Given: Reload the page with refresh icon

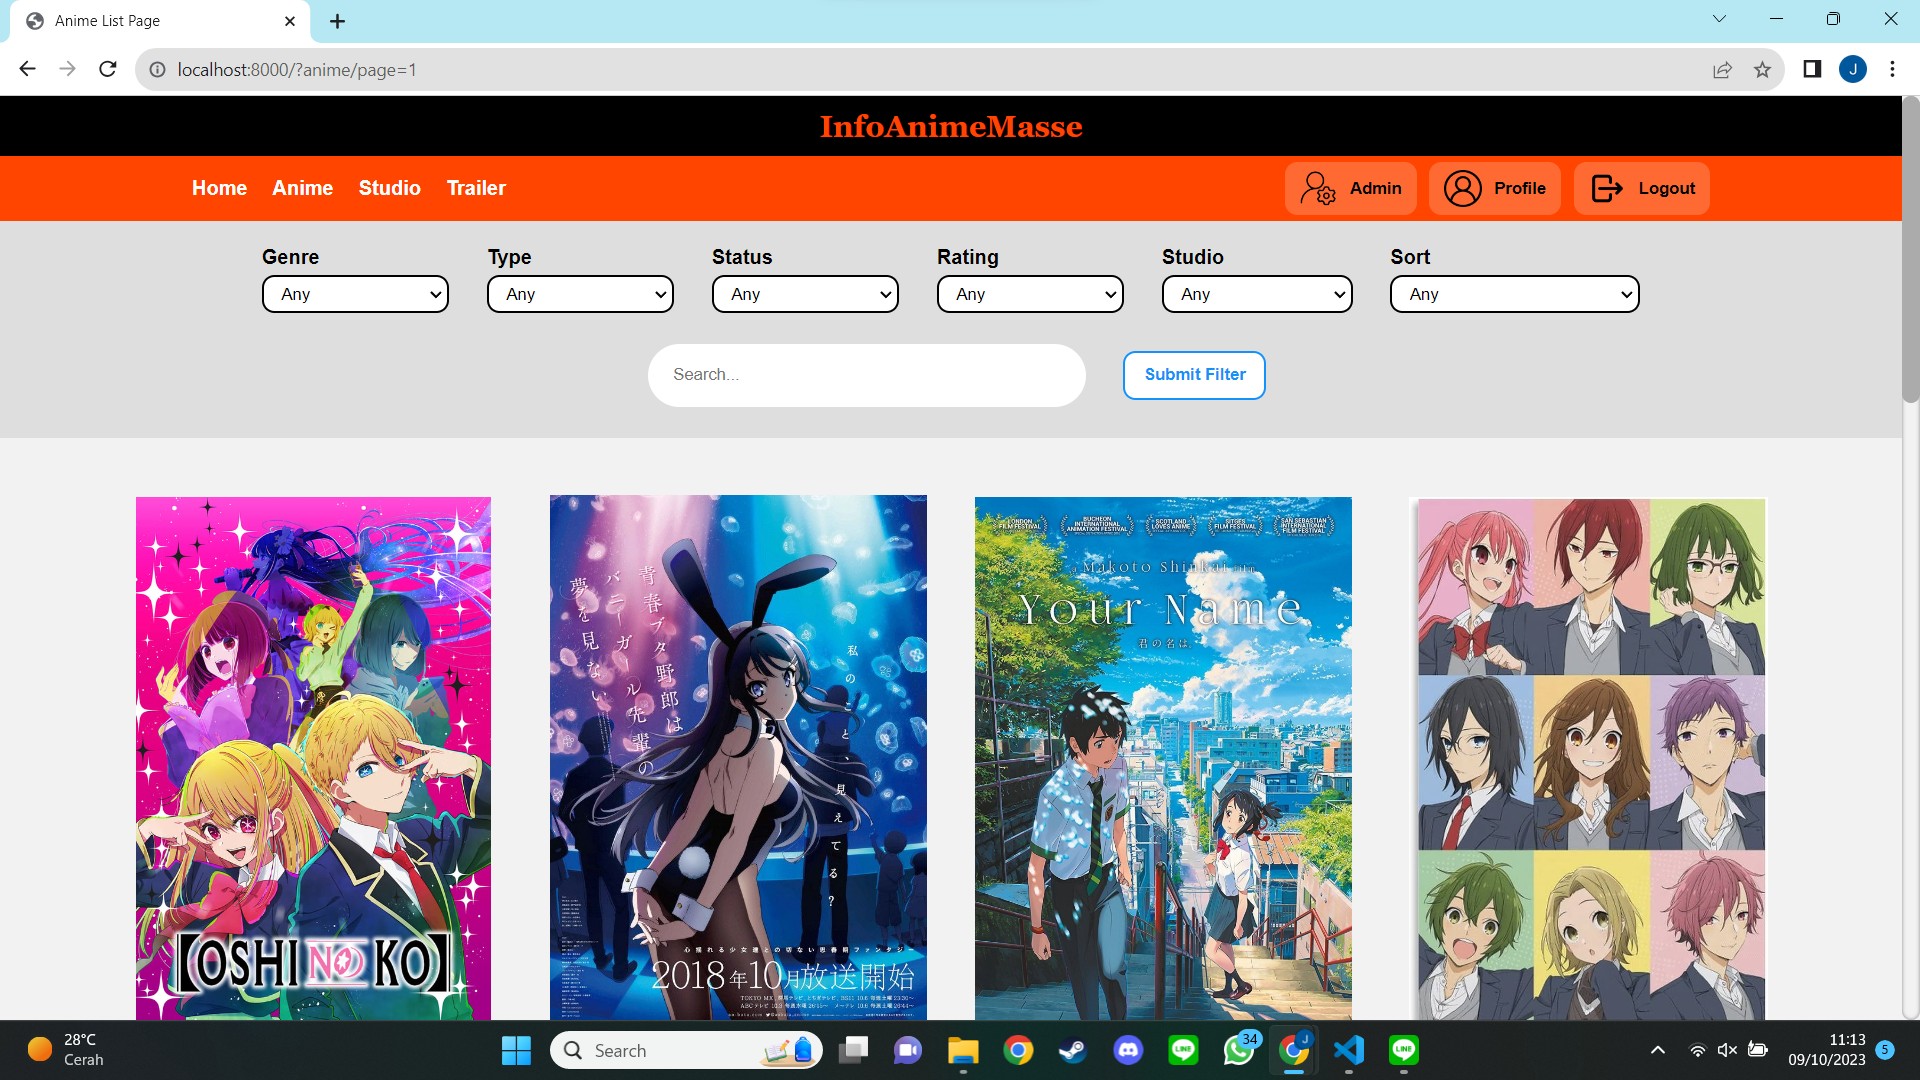Looking at the screenshot, I should pos(108,69).
